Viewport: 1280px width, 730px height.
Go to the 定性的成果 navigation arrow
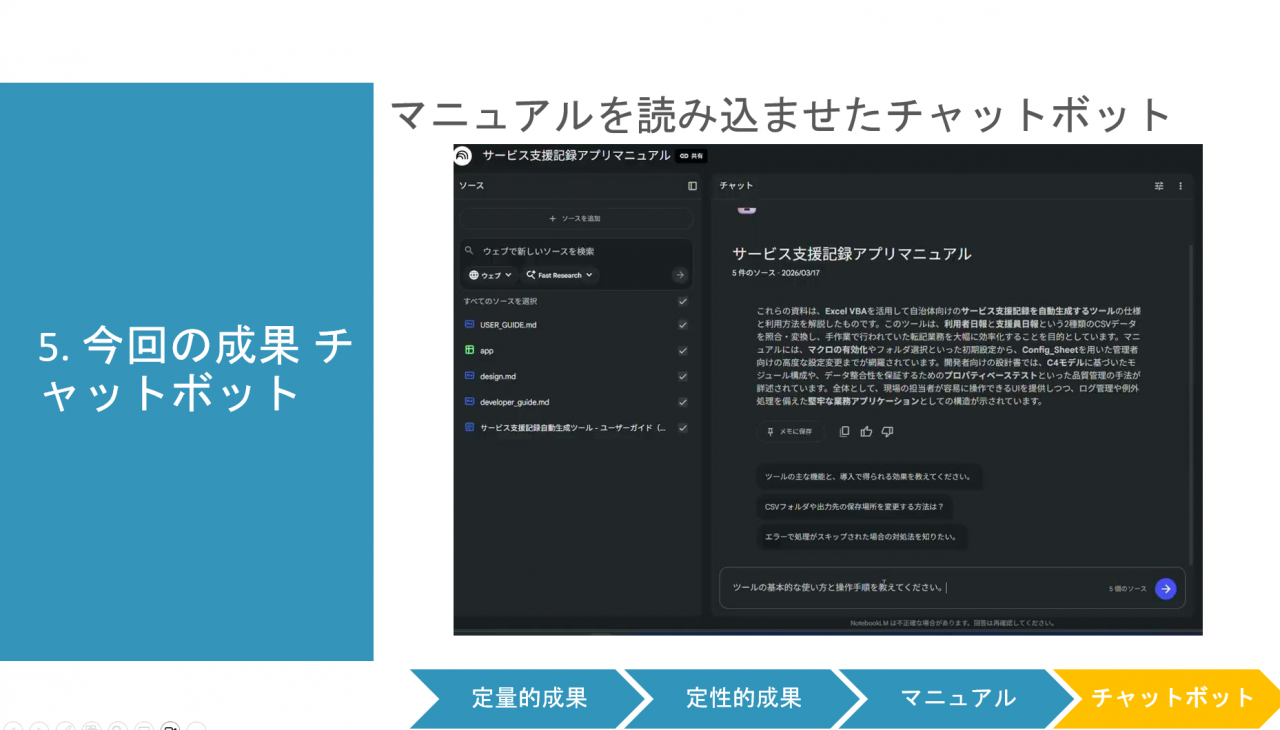point(743,698)
